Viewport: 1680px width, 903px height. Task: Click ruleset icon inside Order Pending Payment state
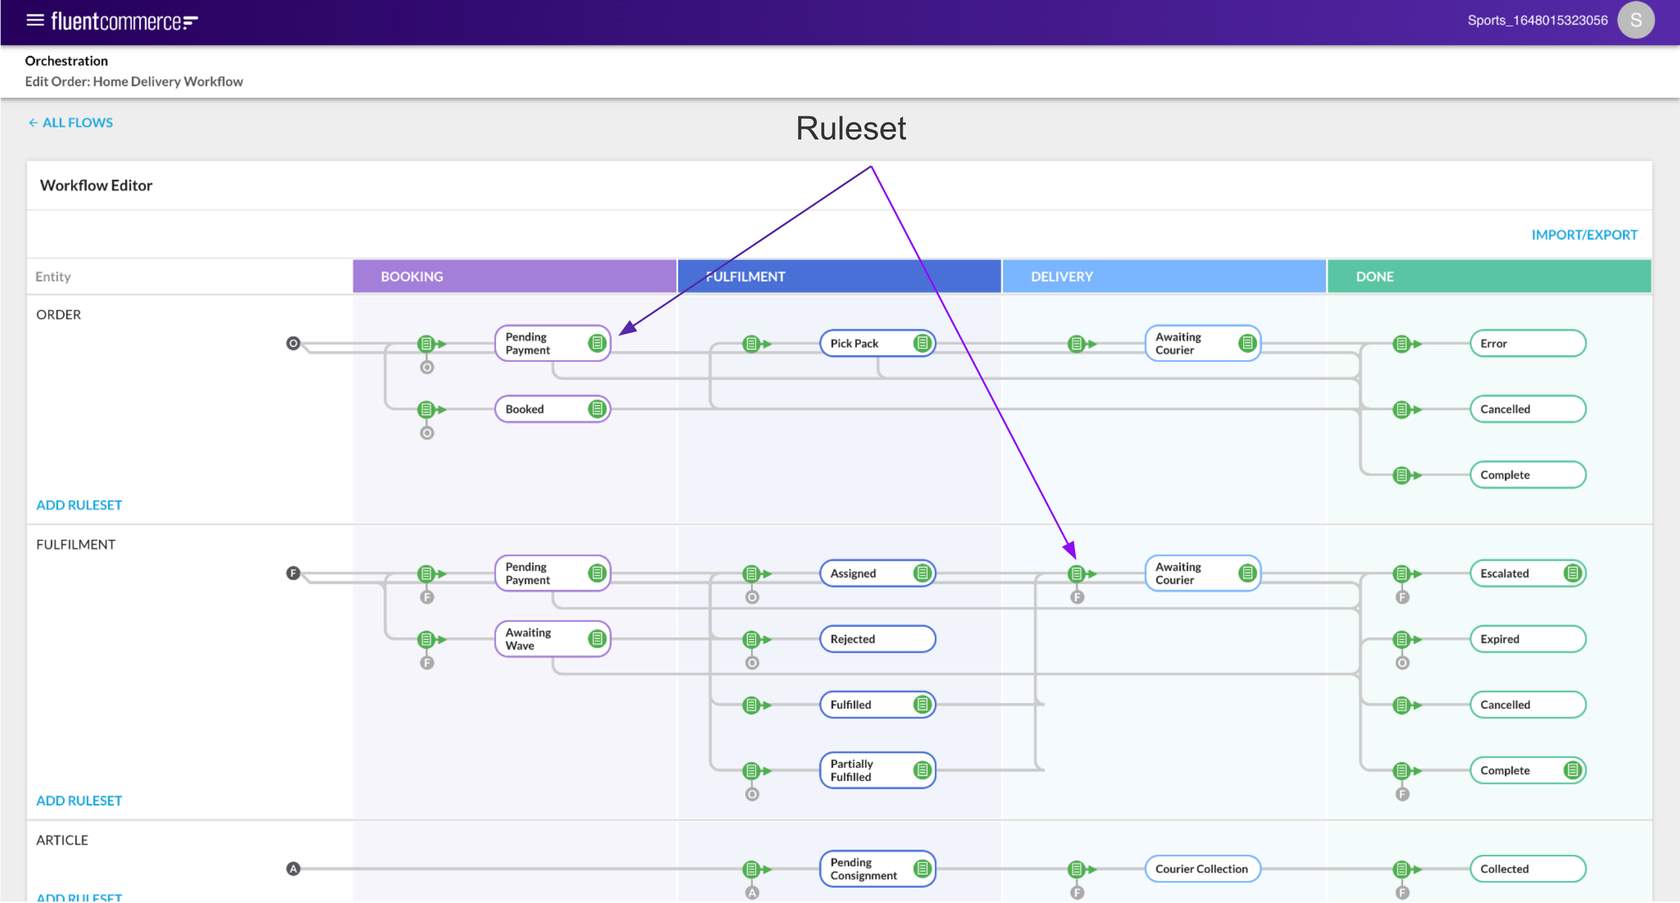pos(597,343)
